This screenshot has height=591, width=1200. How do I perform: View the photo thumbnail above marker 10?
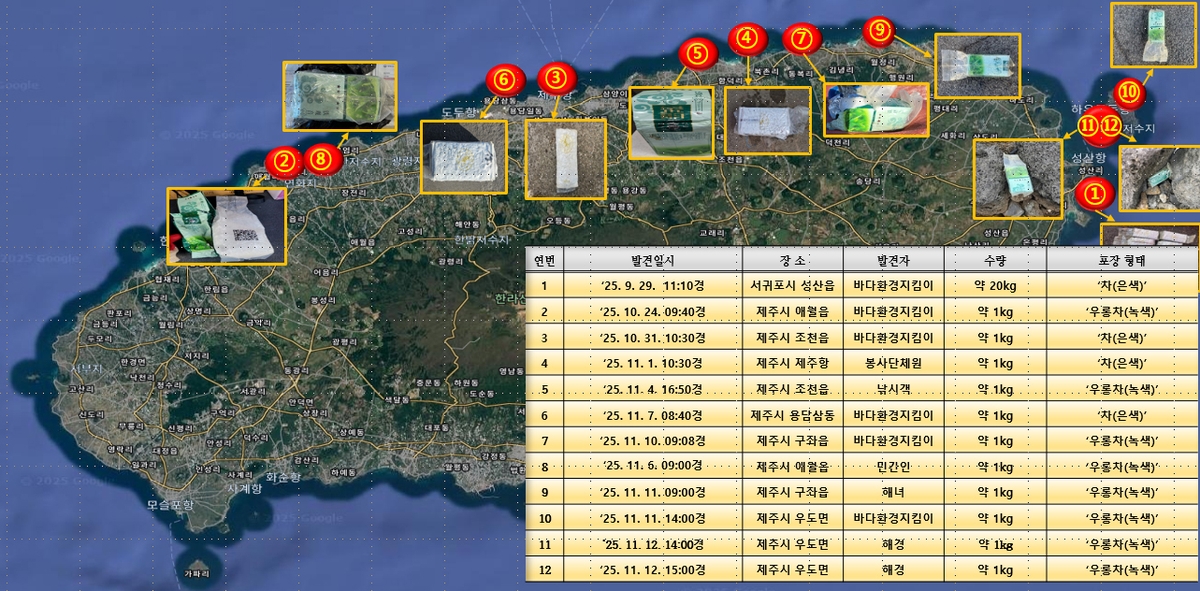click(1153, 35)
